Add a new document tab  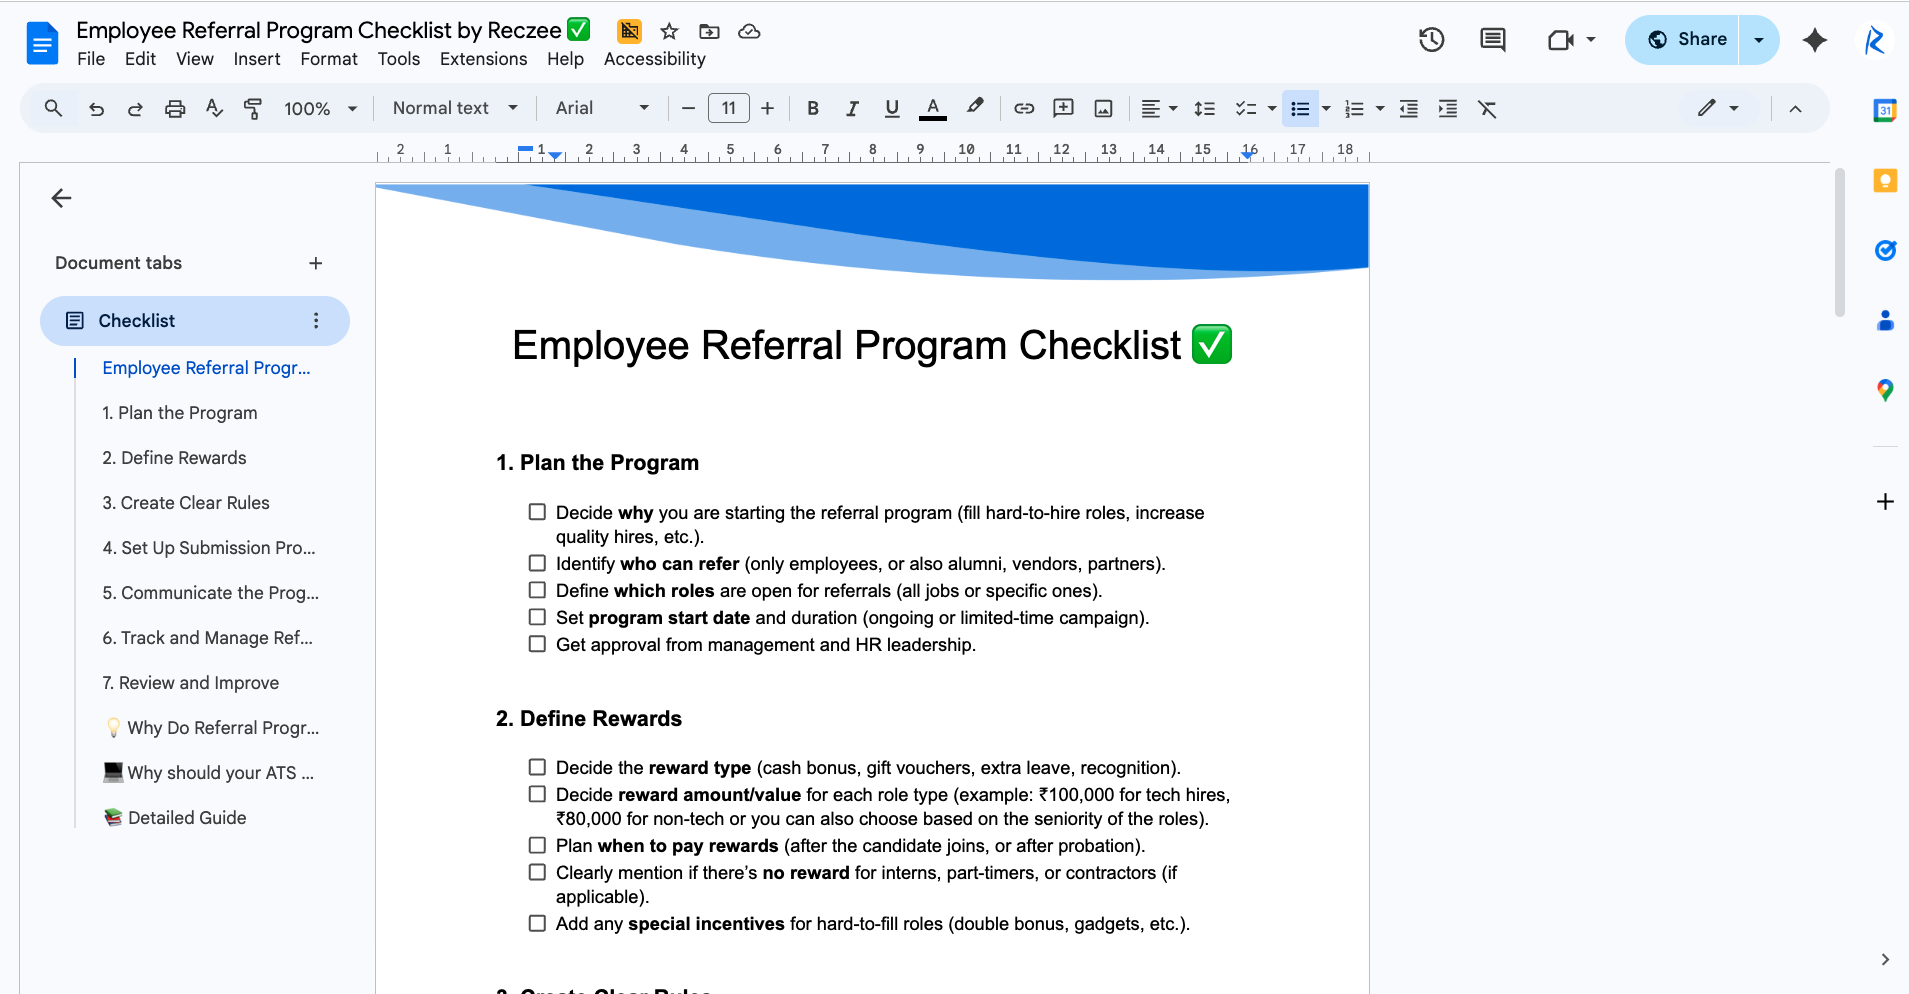click(x=316, y=263)
